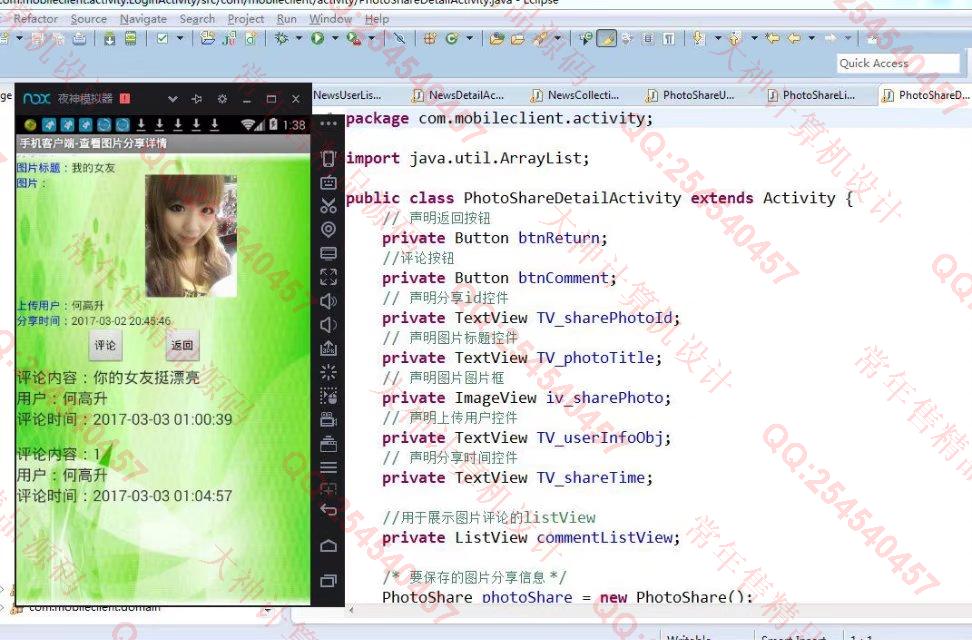Click the Open Type folder icon
Image resolution: width=972 pixels, height=640 pixels.
[497, 39]
